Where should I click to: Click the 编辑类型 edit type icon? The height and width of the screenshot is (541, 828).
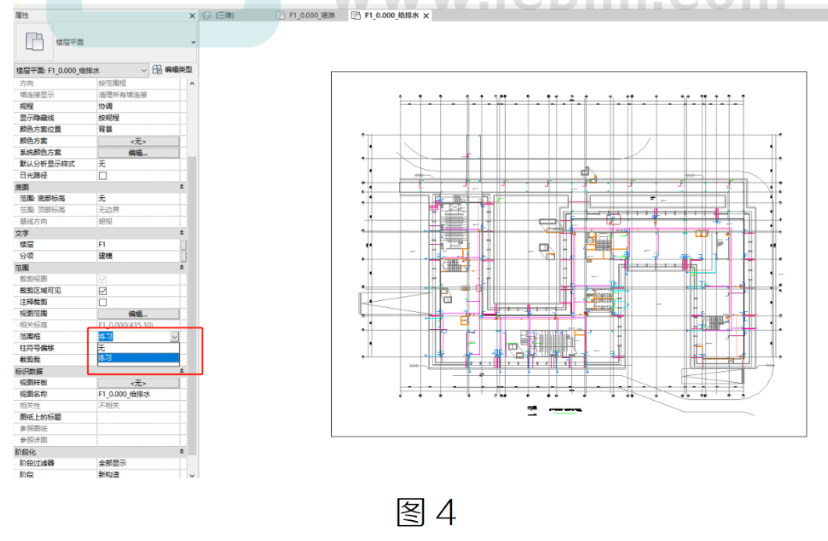(x=157, y=70)
